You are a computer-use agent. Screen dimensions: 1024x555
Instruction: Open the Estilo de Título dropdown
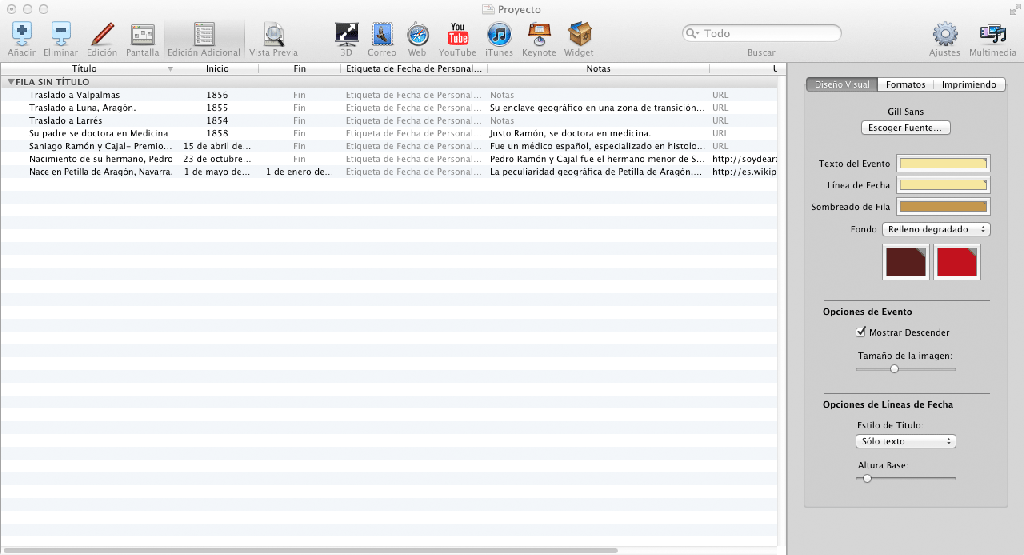tap(905, 441)
